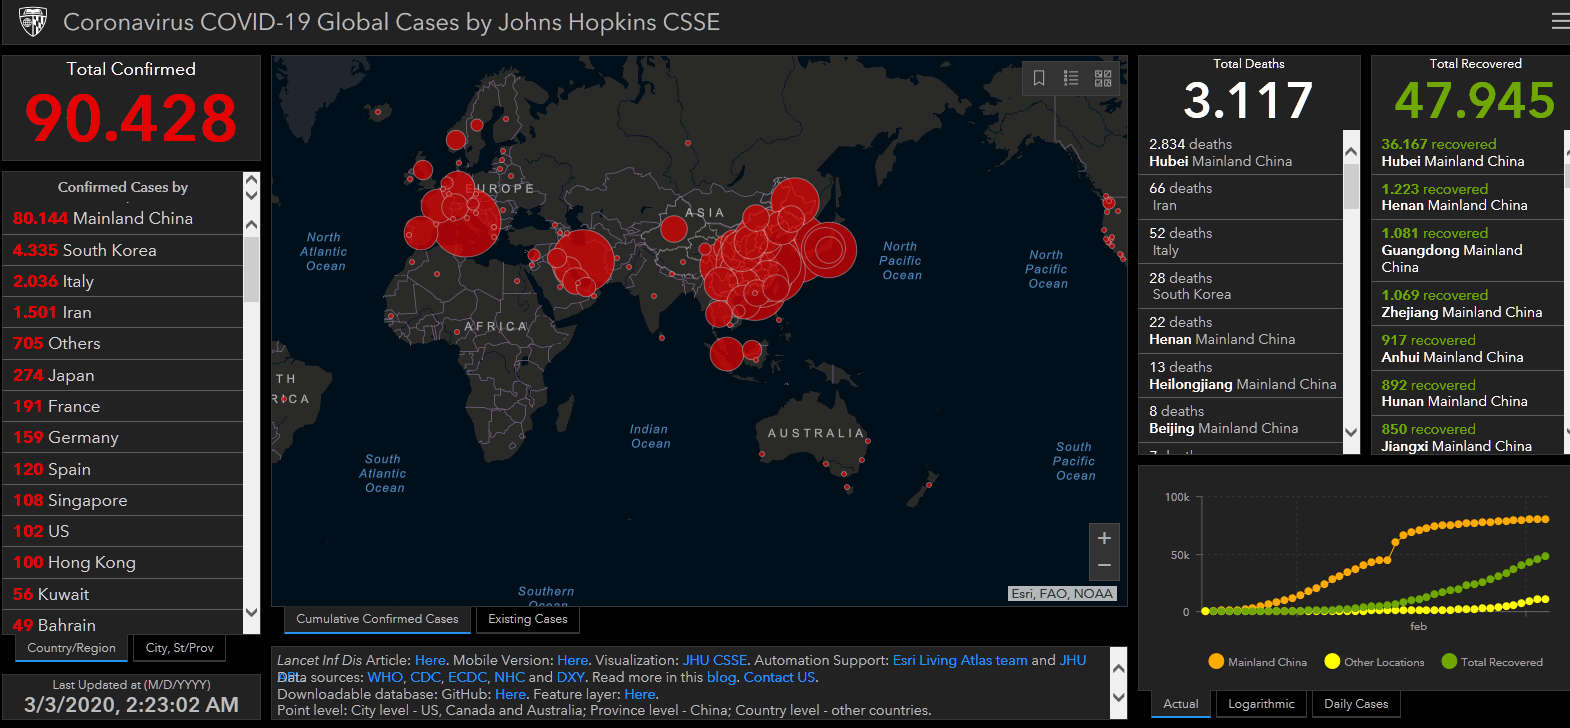This screenshot has height=728, width=1570.
Task: Select 108 Singapore row
Action: [123, 500]
